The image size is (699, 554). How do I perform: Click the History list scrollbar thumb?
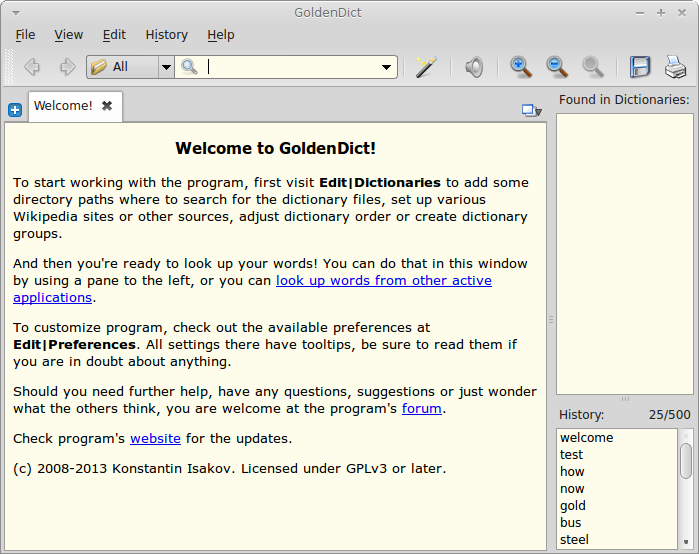(x=686, y=461)
